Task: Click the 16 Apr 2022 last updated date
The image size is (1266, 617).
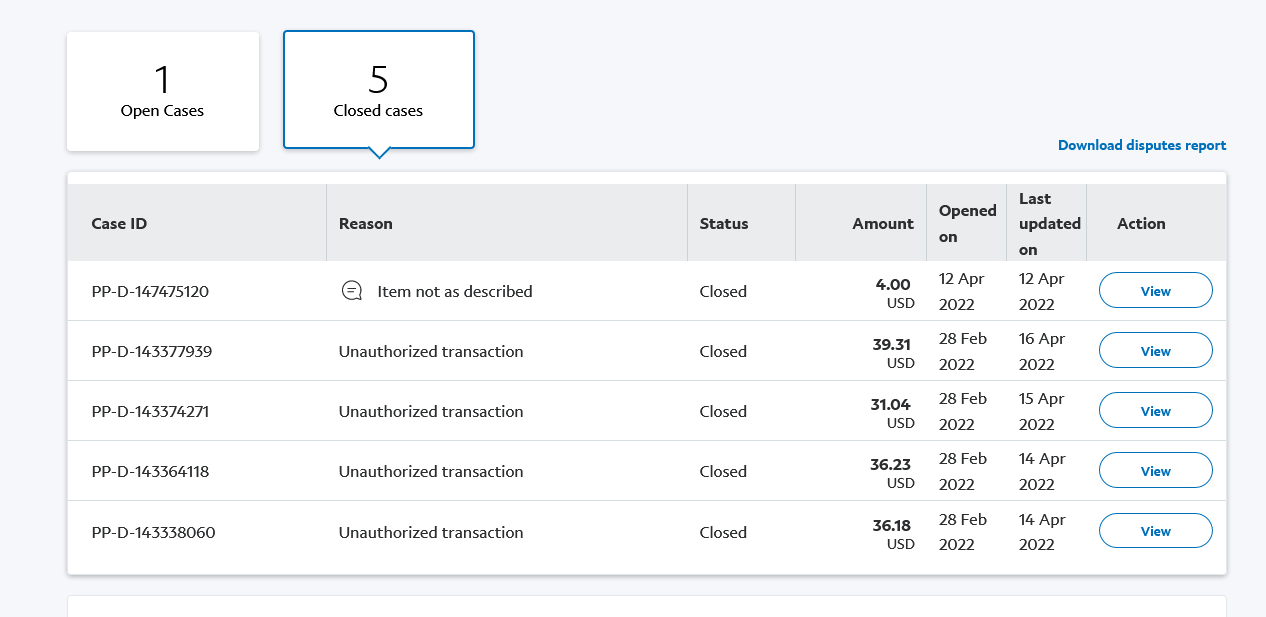Action: (1042, 351)
